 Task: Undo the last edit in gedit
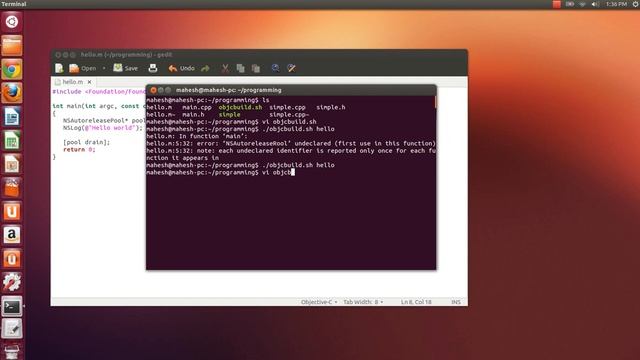(x=182, y=68)
